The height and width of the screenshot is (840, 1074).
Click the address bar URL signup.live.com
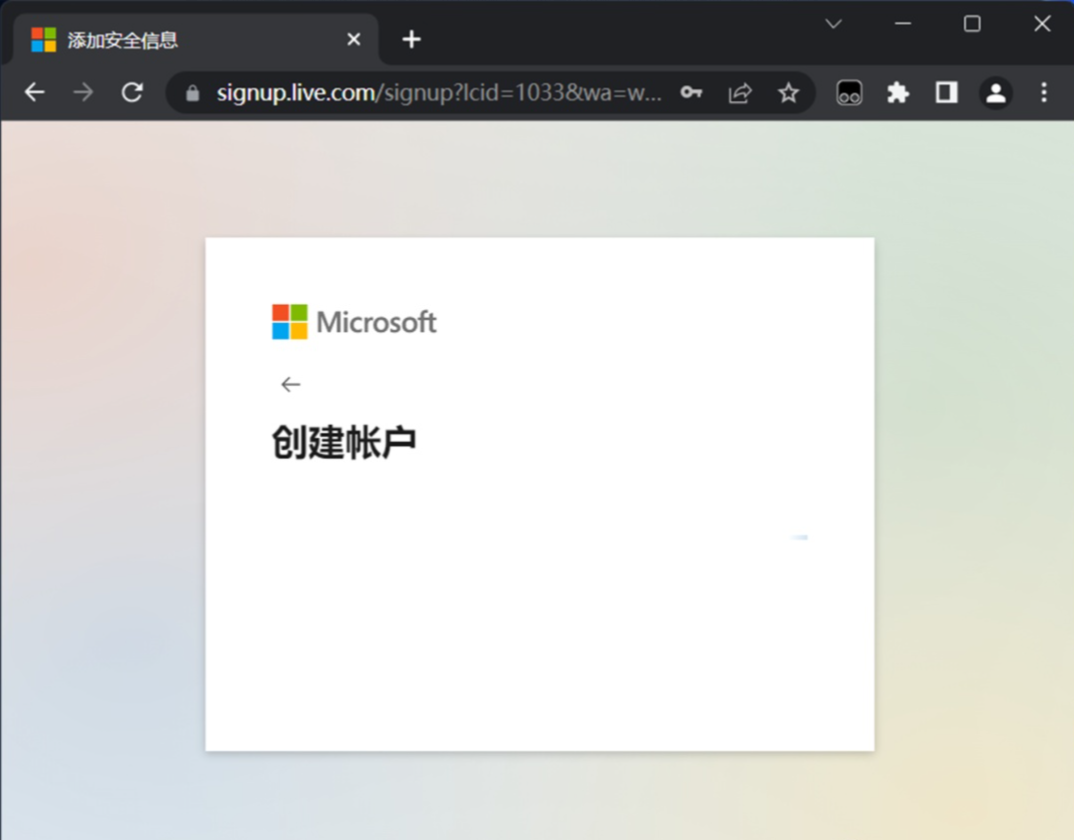439,92
